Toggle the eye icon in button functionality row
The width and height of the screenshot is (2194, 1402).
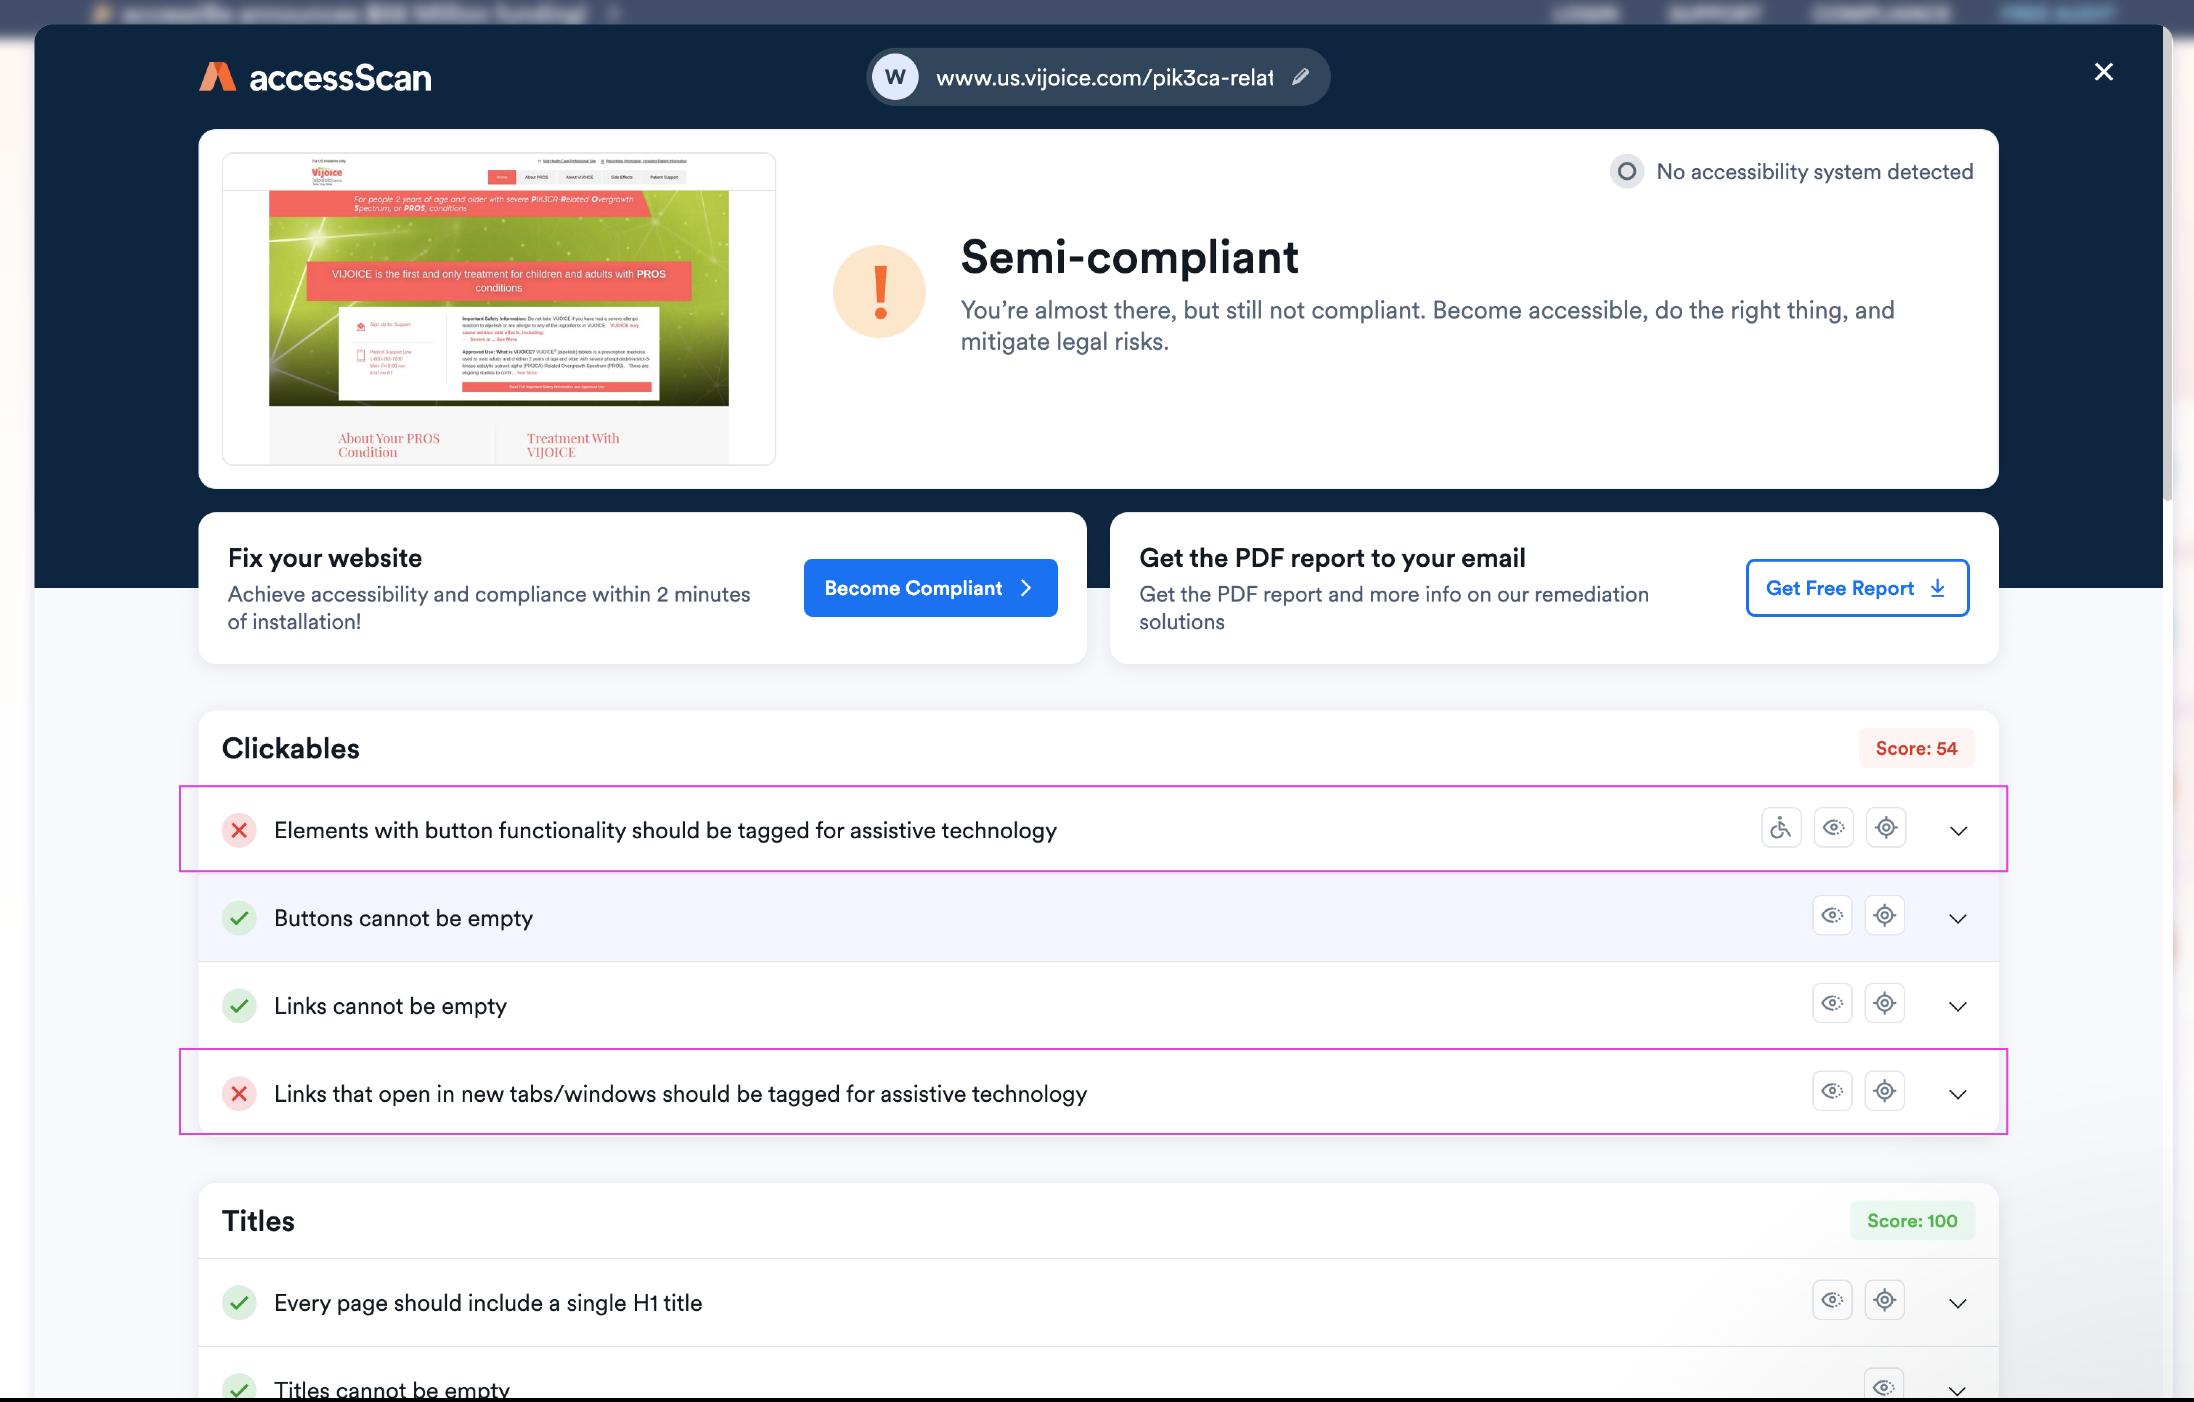tap(1833, 828)
